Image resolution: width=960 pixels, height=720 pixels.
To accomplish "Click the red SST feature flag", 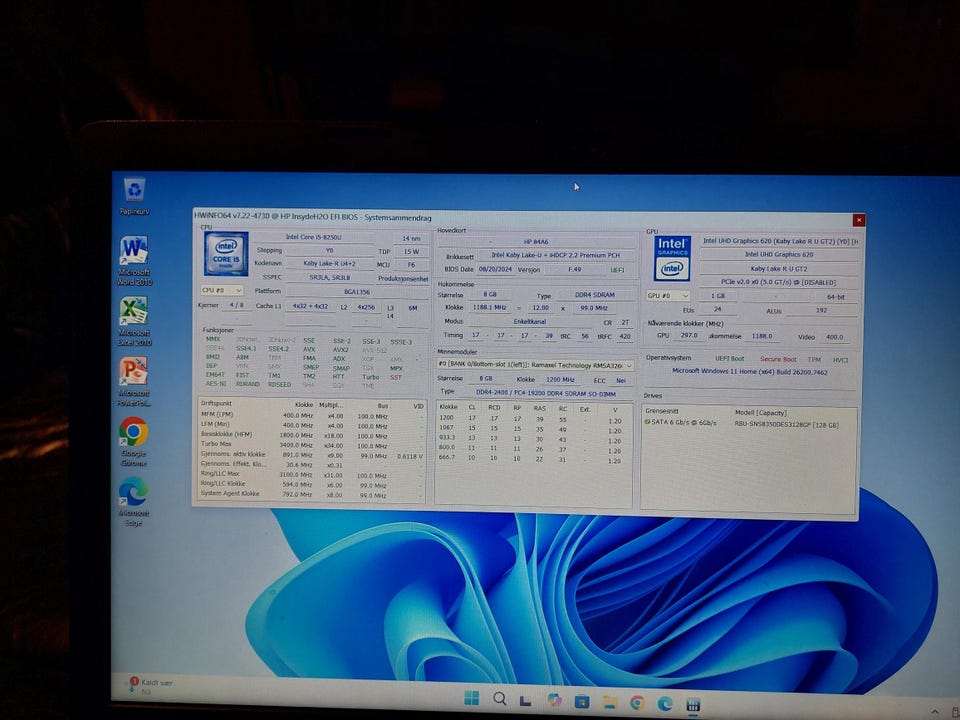I will (x=396, y=378).
